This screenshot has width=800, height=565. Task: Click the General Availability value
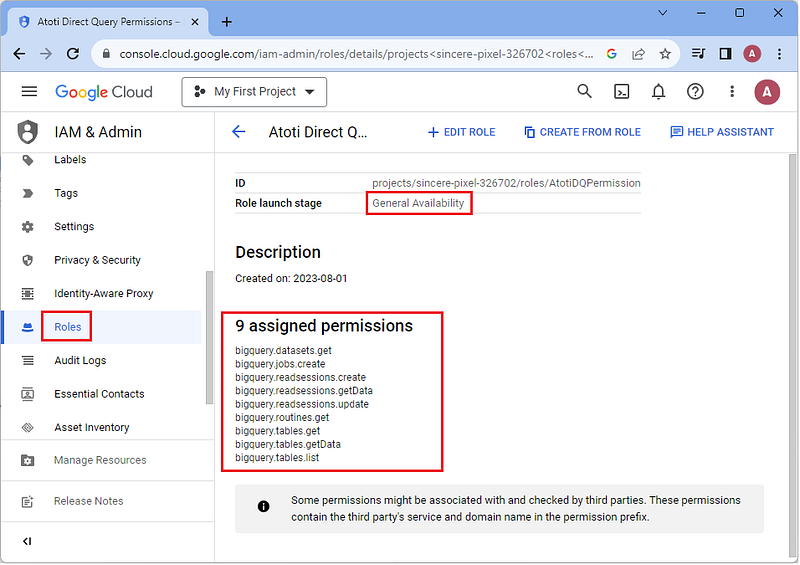pyautogui.click(x=418, y=203)
